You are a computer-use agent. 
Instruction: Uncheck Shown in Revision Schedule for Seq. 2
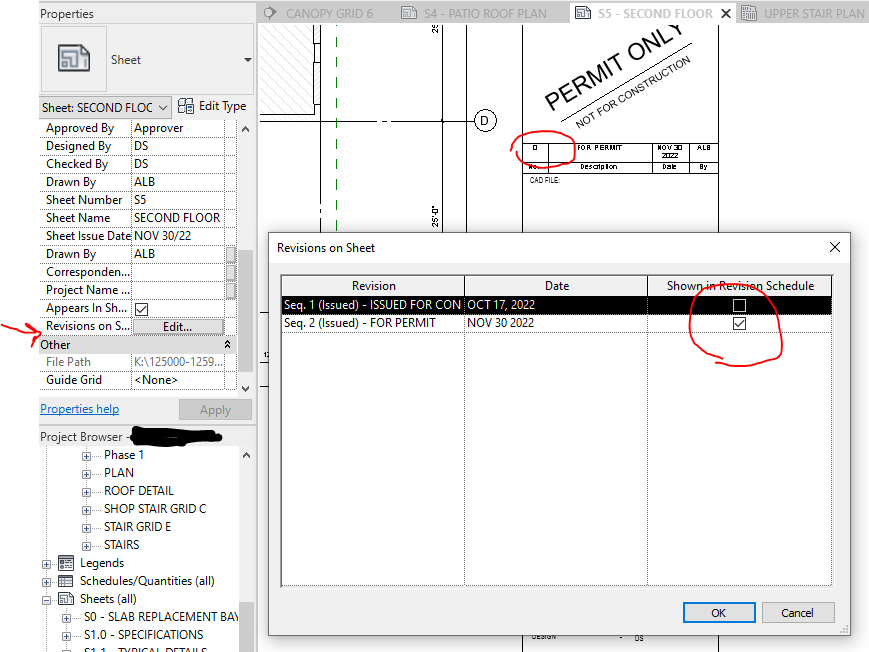[x=737, y=322]
